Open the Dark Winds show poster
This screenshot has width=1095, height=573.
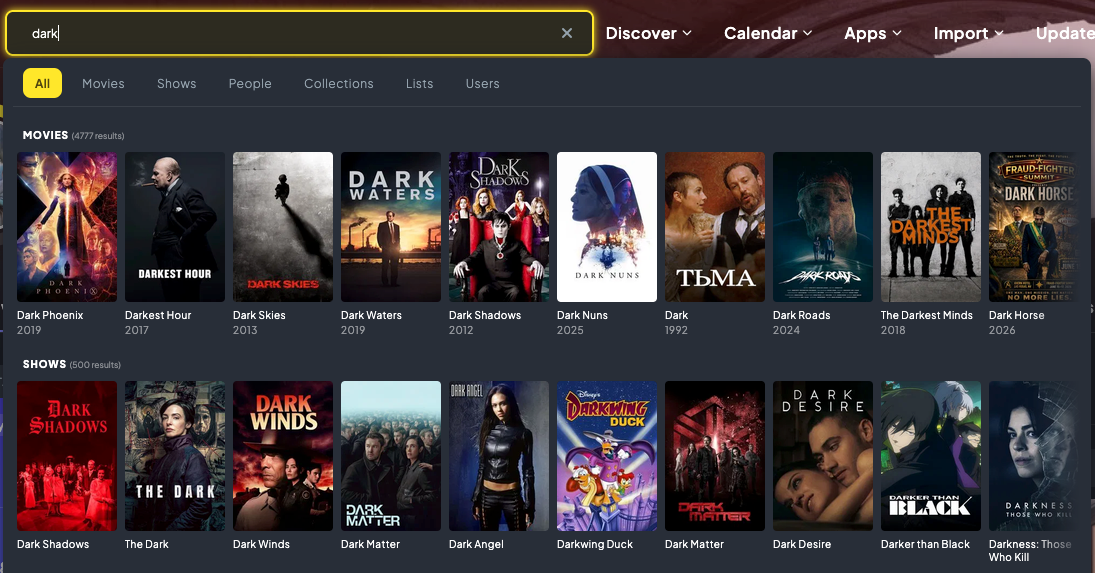283,456
